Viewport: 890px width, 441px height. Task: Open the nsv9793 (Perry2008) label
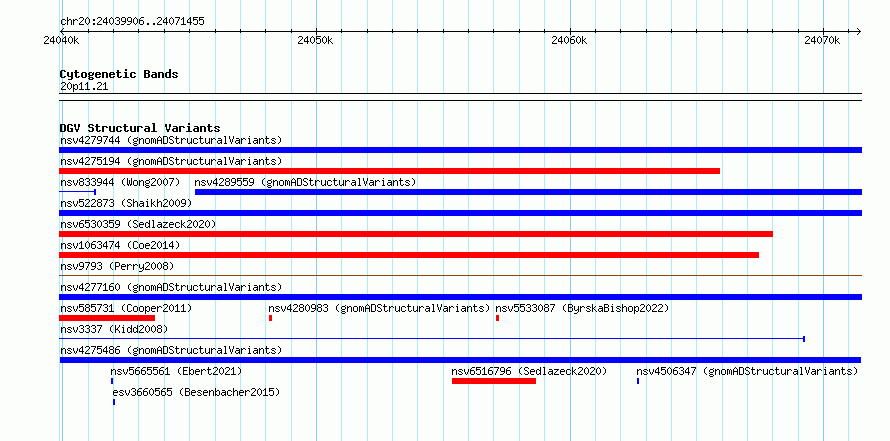pos(117,266)
